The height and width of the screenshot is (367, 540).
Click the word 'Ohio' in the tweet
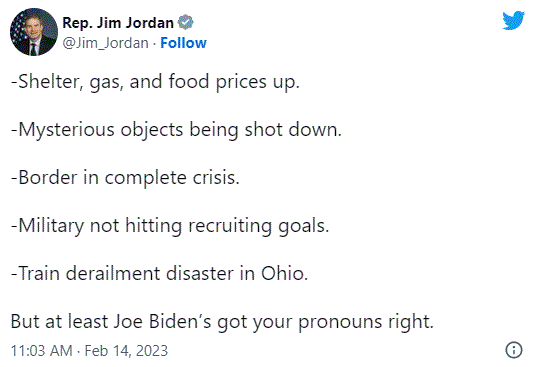tap(284, 274)
